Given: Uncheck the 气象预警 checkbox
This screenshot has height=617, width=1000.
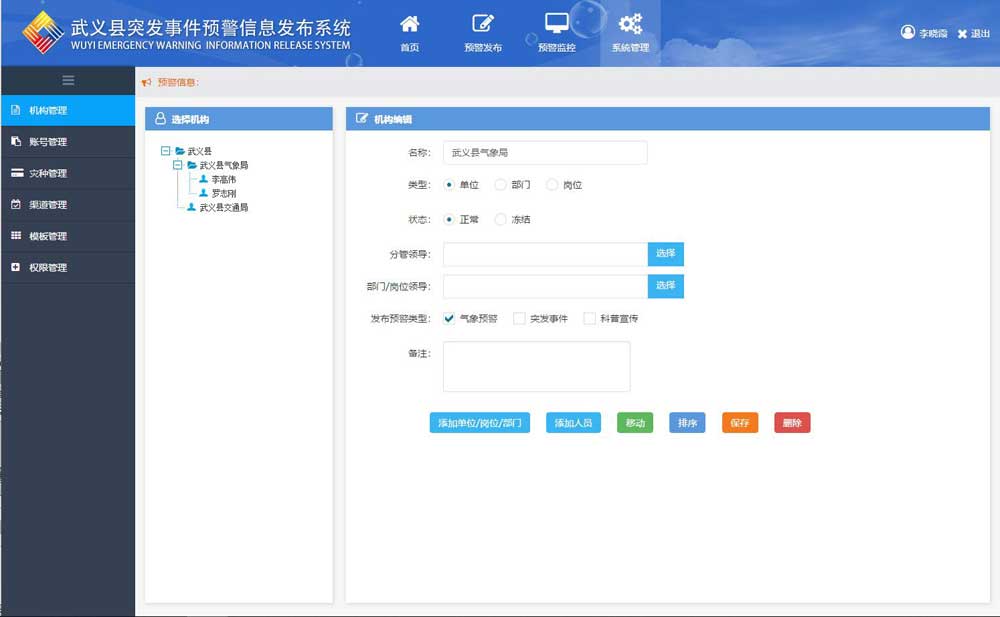Looking at the screenshot, I should (x=449, y=318).
